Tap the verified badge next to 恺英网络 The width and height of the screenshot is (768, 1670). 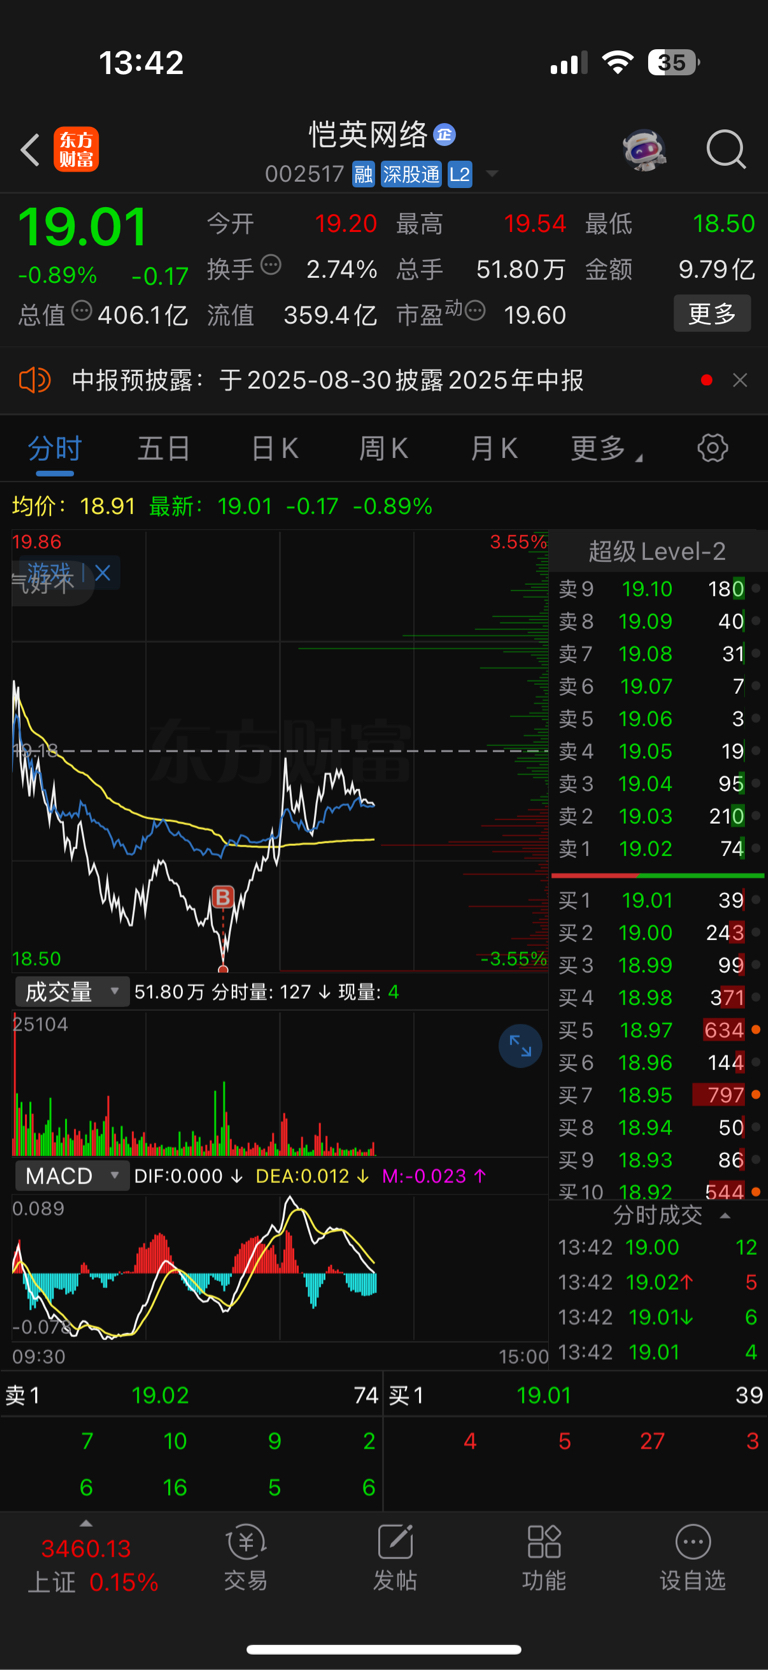445,134
